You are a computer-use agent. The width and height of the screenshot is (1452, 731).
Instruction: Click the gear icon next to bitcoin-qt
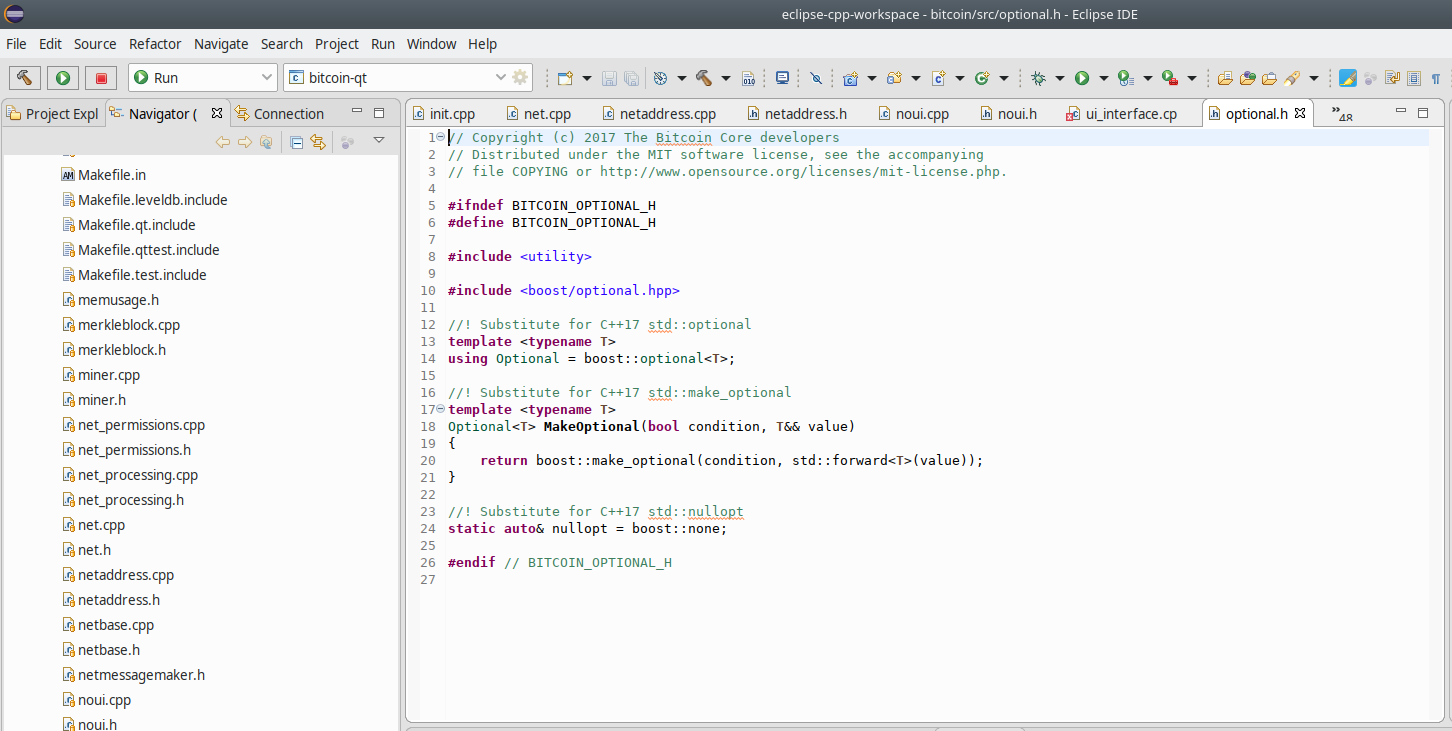520,78
